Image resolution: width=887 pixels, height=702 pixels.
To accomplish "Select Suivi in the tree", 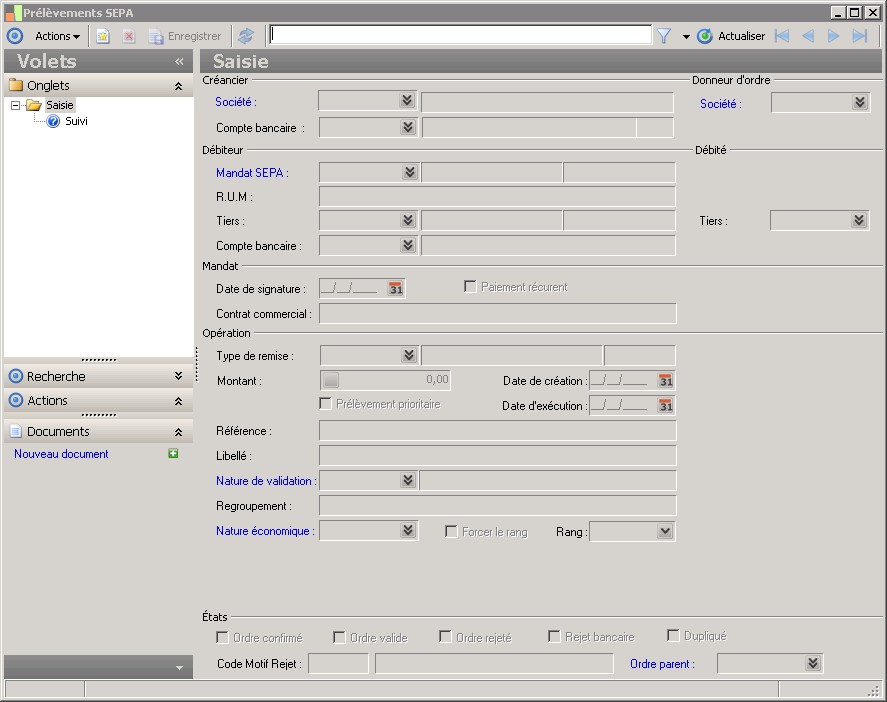I will point(76,121).
